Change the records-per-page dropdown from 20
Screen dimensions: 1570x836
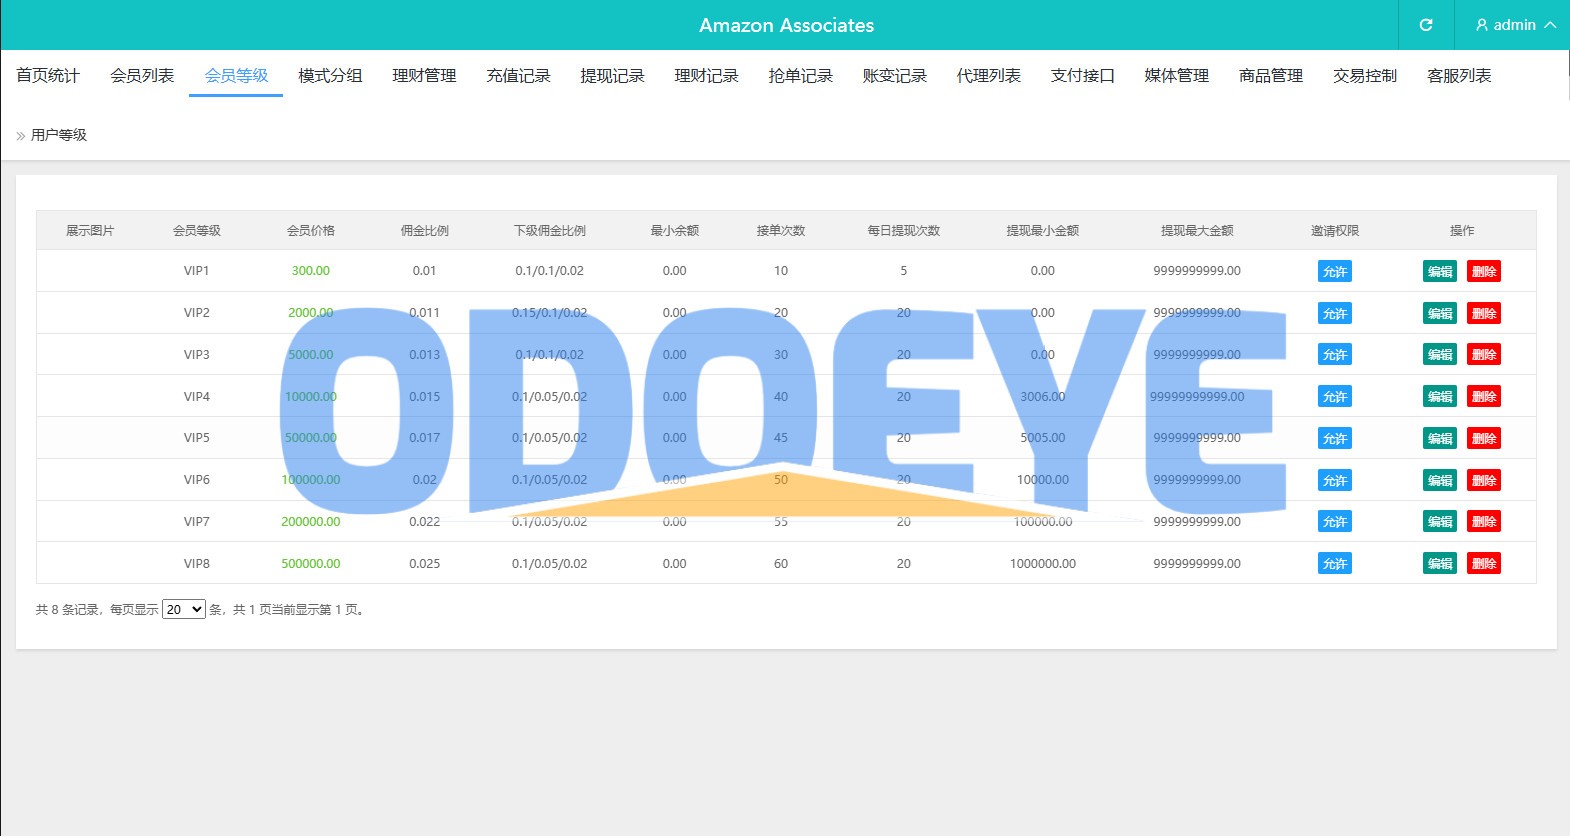184,609
